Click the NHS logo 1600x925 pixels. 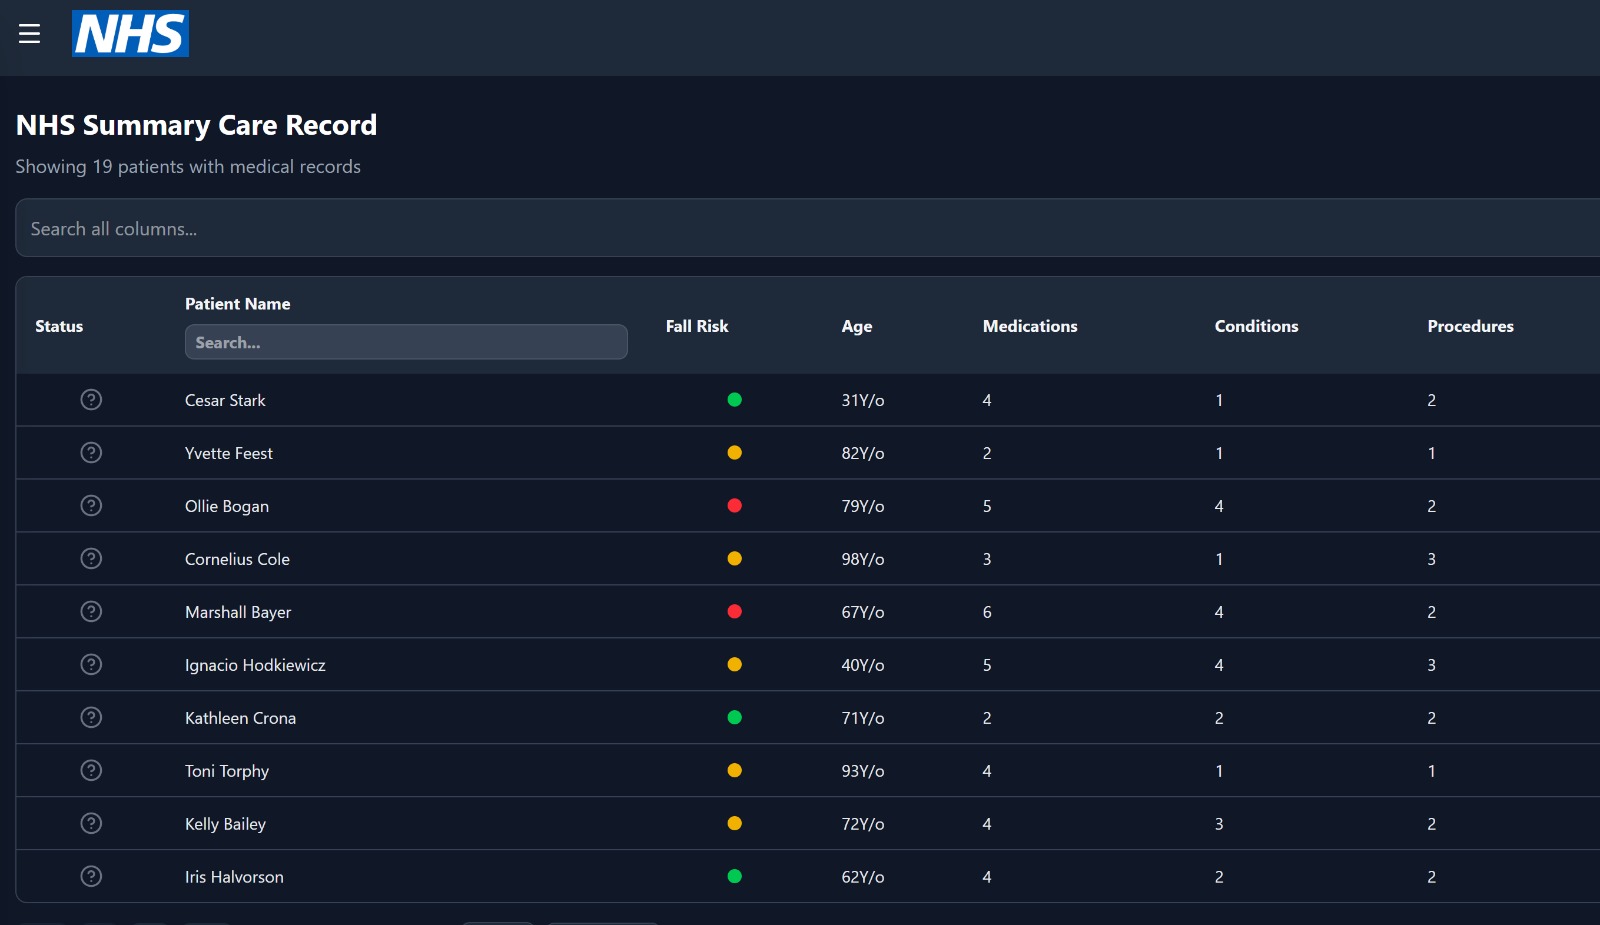[x=130, y=34]
